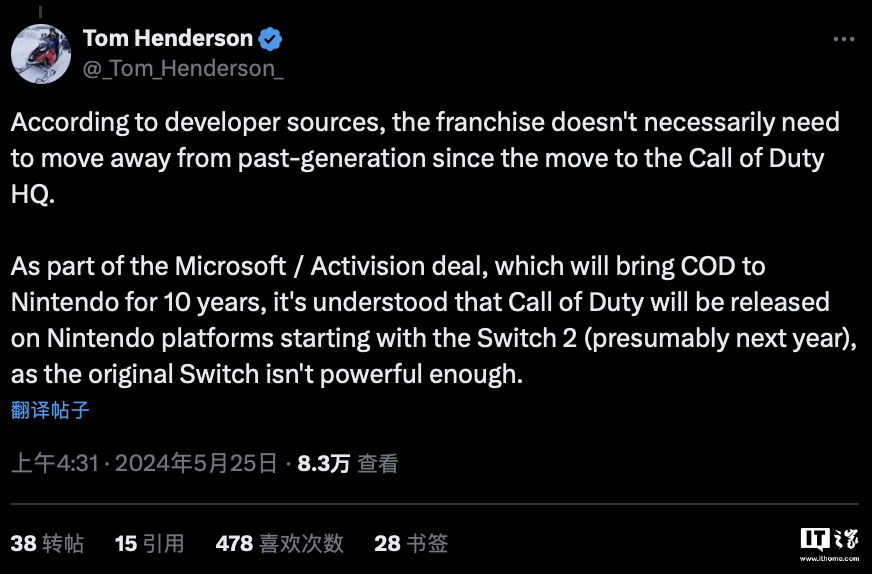Click the www.ithome.com watermark text
872x574 pixels.
tap(829, 558)
